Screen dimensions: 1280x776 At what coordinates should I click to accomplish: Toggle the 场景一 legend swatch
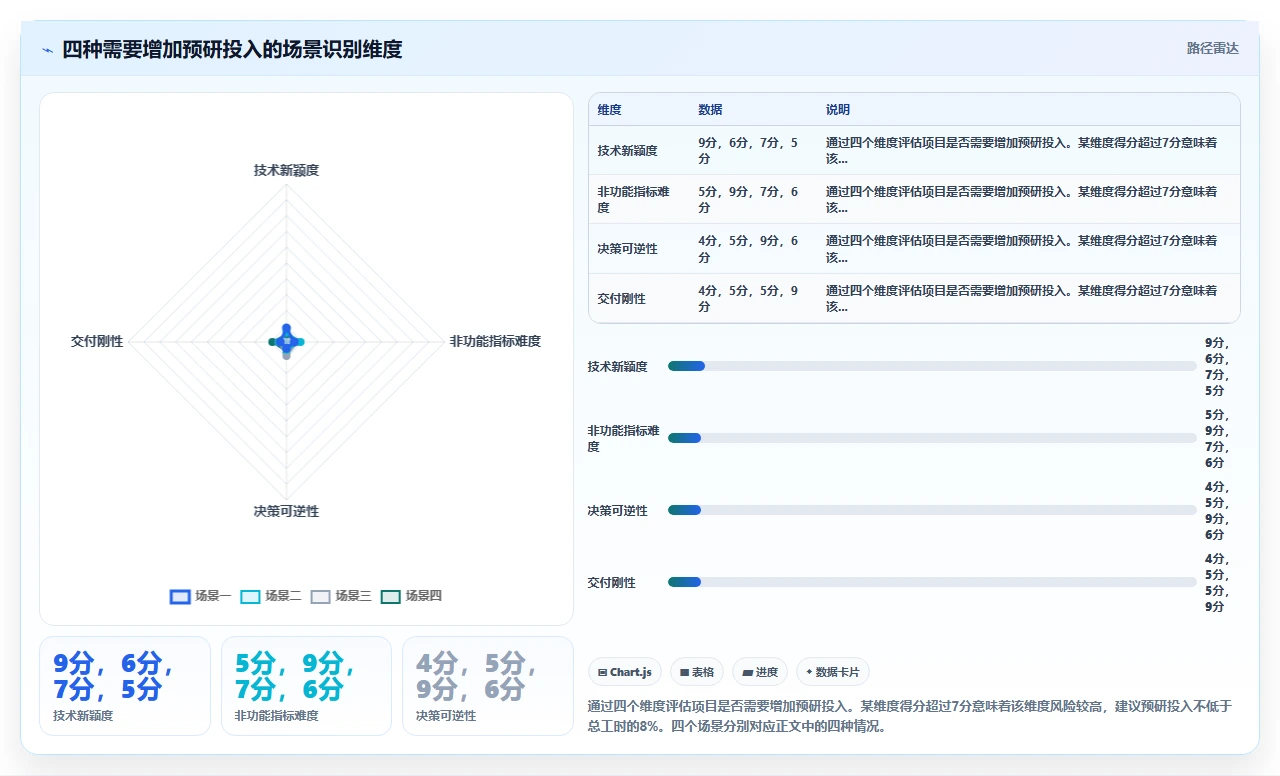[180, 596]
